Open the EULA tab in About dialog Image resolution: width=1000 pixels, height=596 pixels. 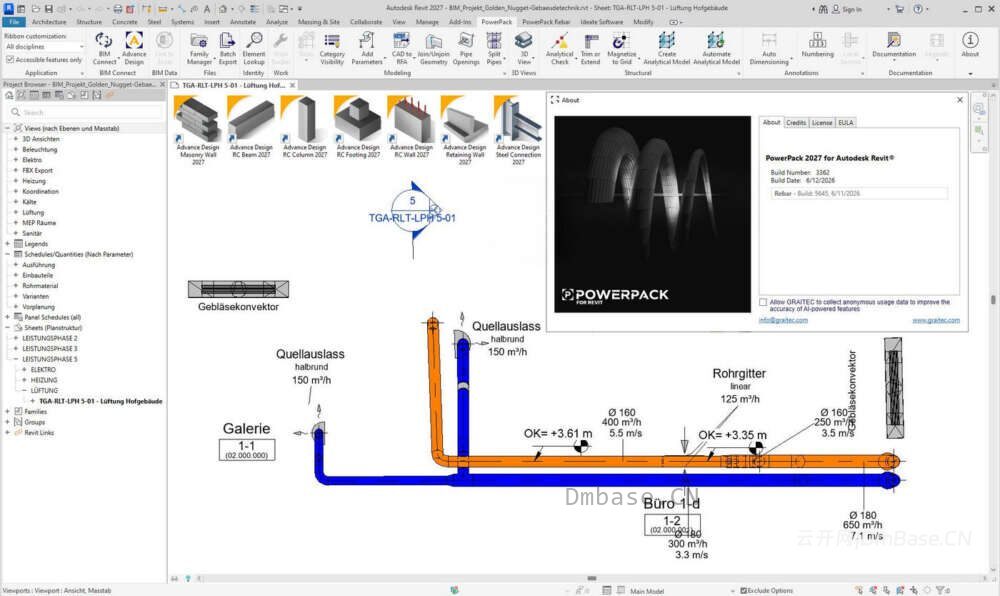coord(846,122)
